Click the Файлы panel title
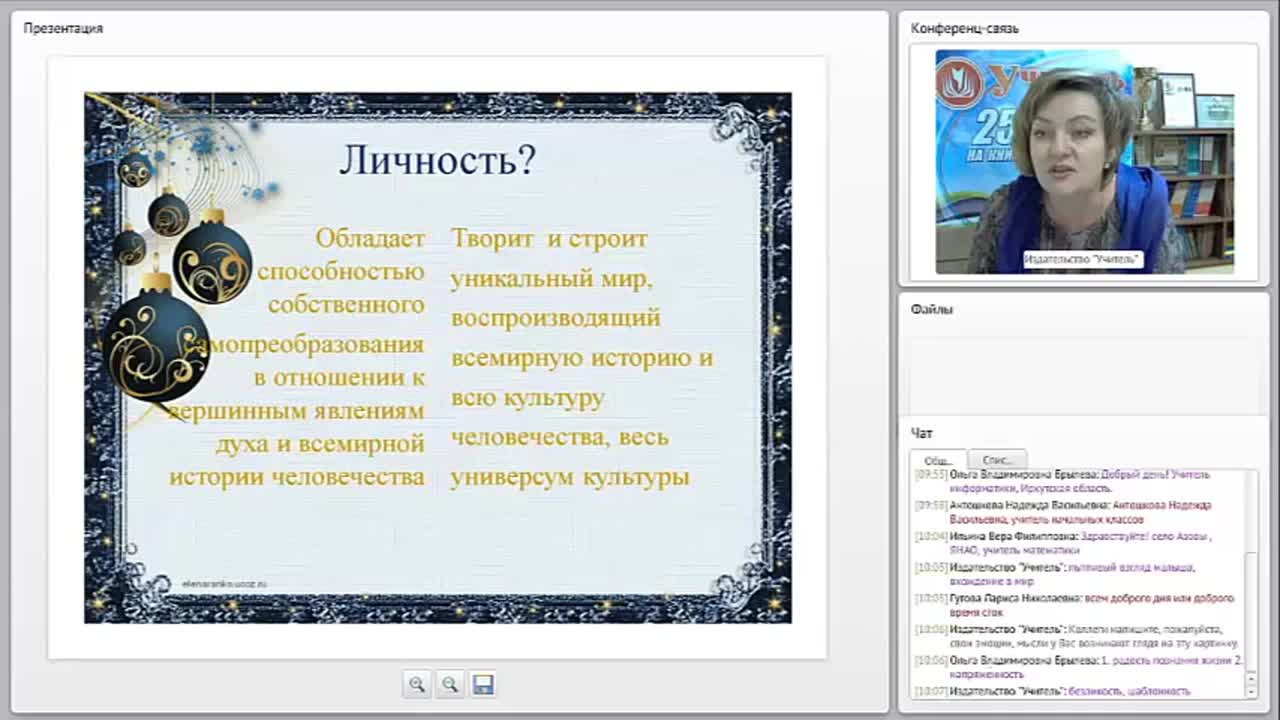This screenshot has height=720, width=1280. coord(932,309)
